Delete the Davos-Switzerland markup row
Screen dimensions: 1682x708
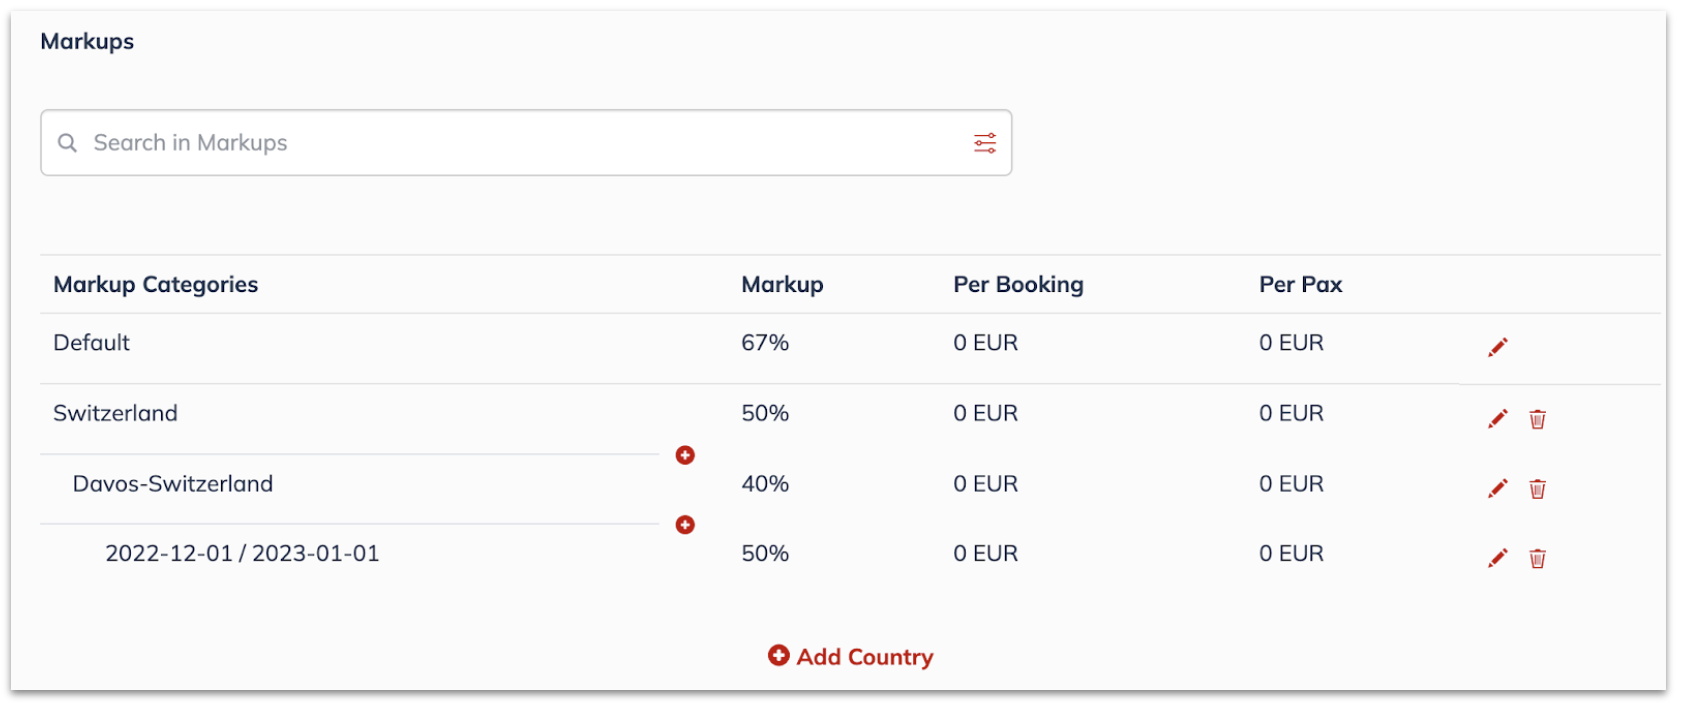coord(1537,489)
